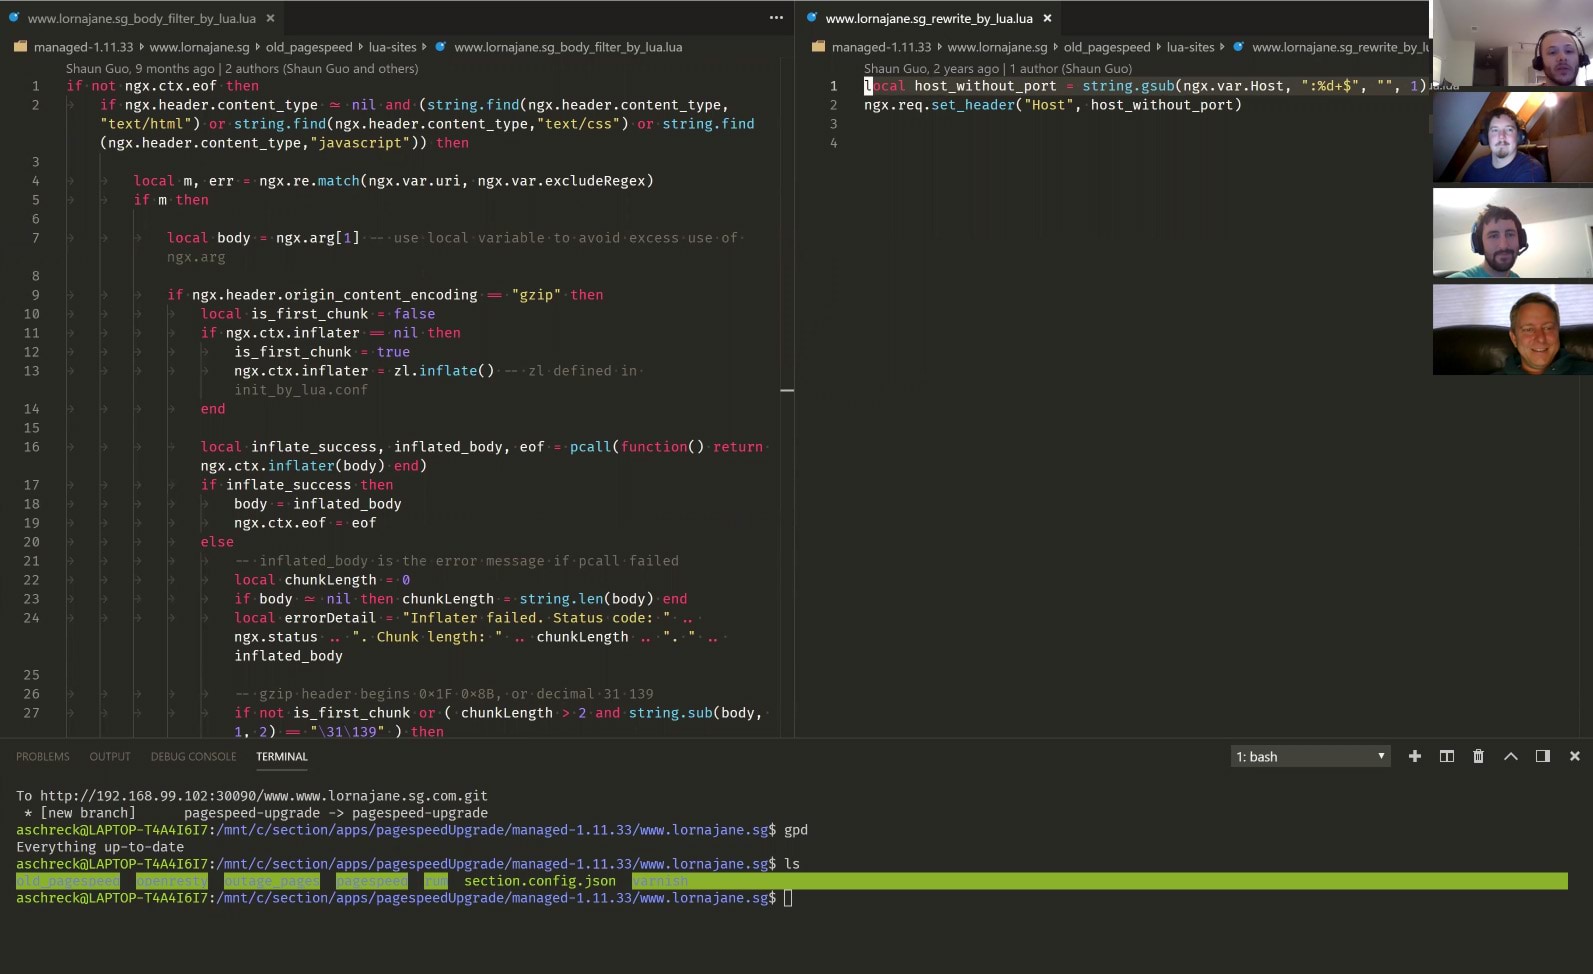Close the terminal panel
The image size is (1593, 974).
pyautogui.click(x=1574, y=756)
